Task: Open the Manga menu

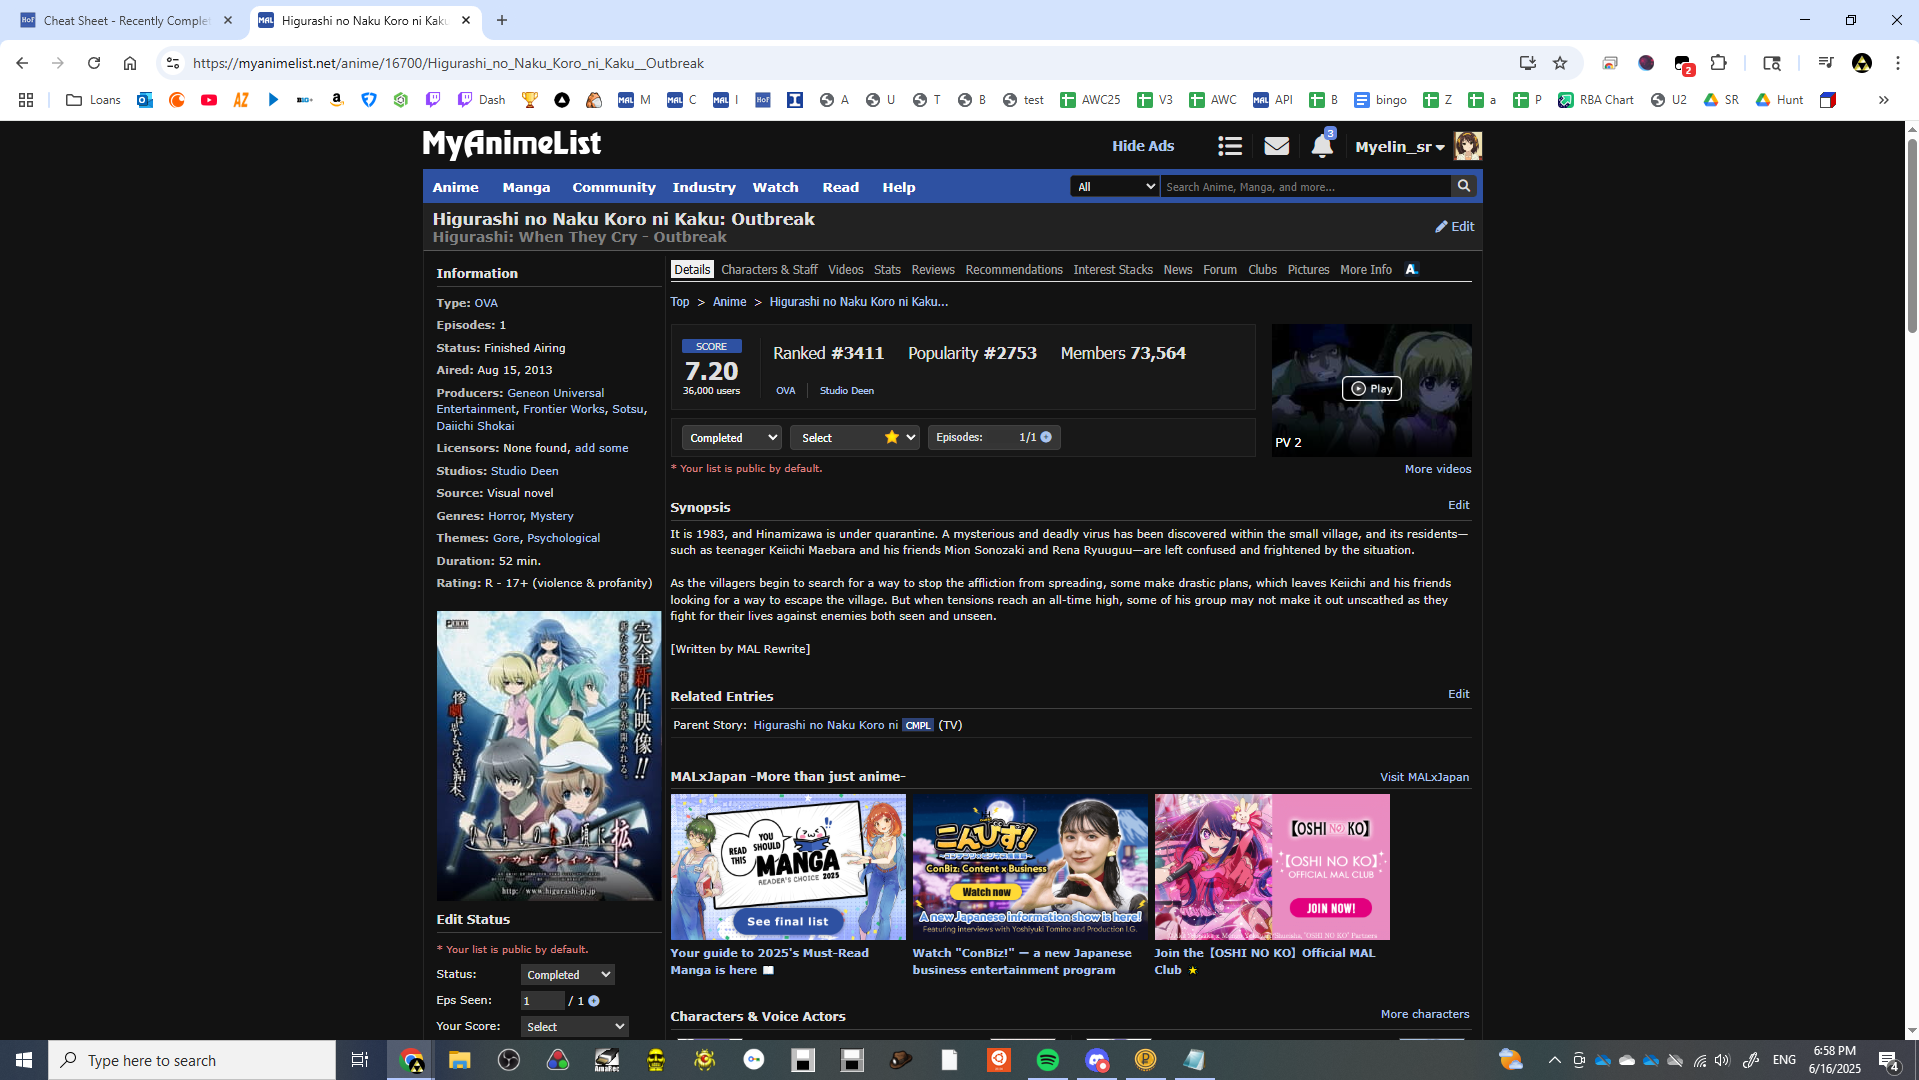Action: click(526, 187)
